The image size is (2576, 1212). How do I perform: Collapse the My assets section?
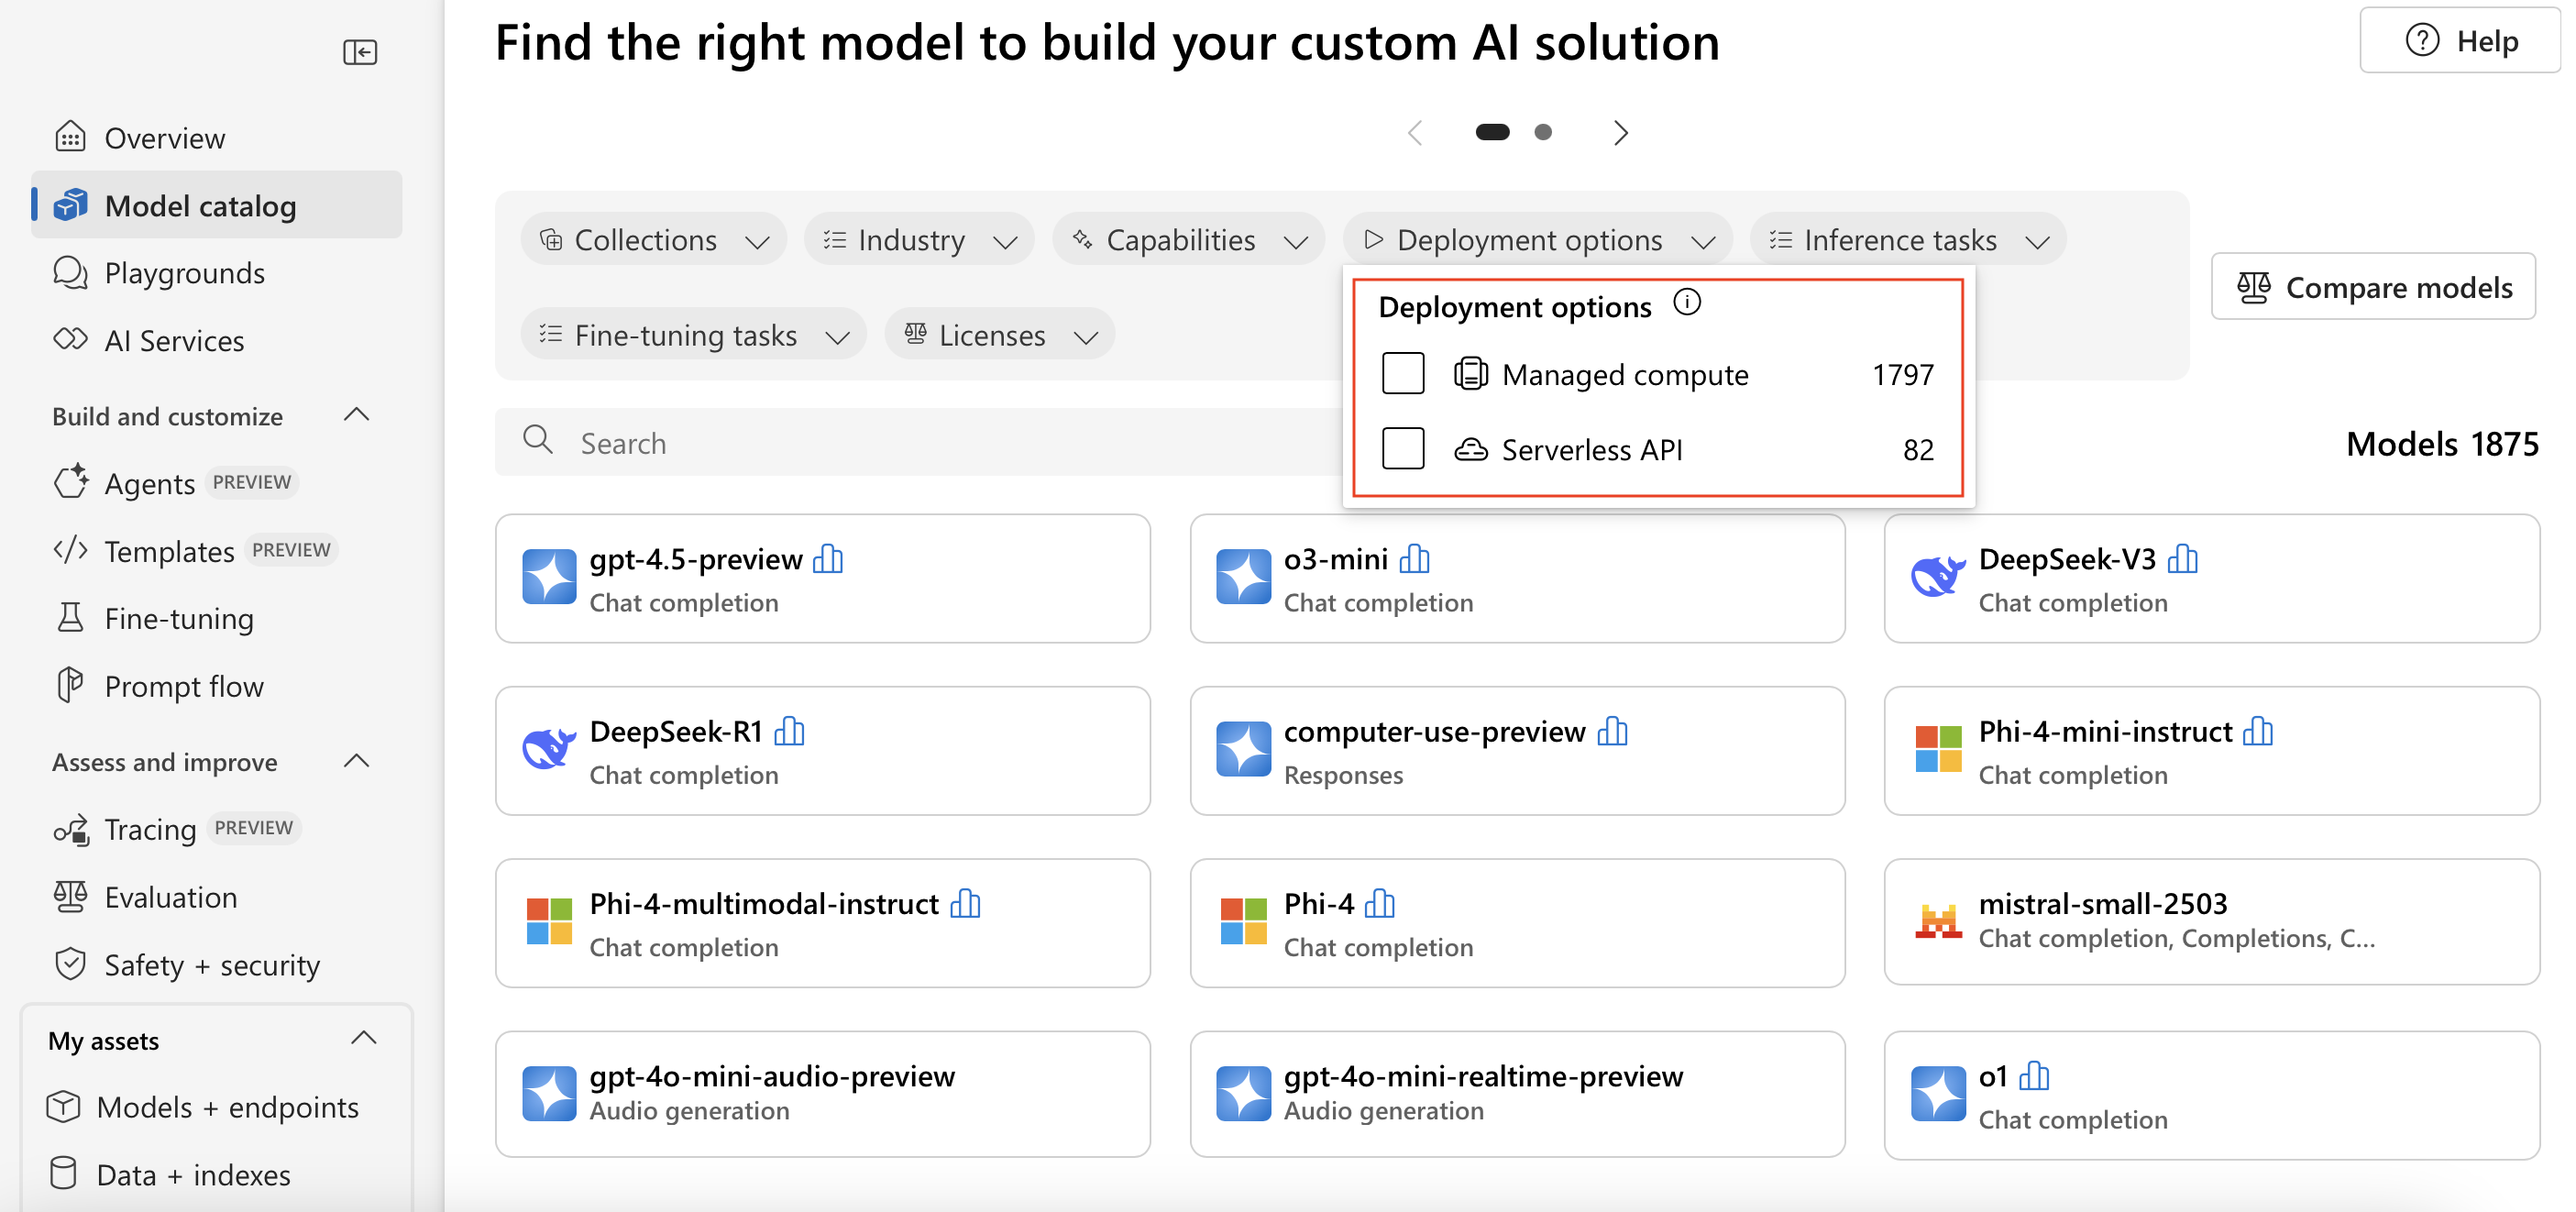pos(363,1038)
